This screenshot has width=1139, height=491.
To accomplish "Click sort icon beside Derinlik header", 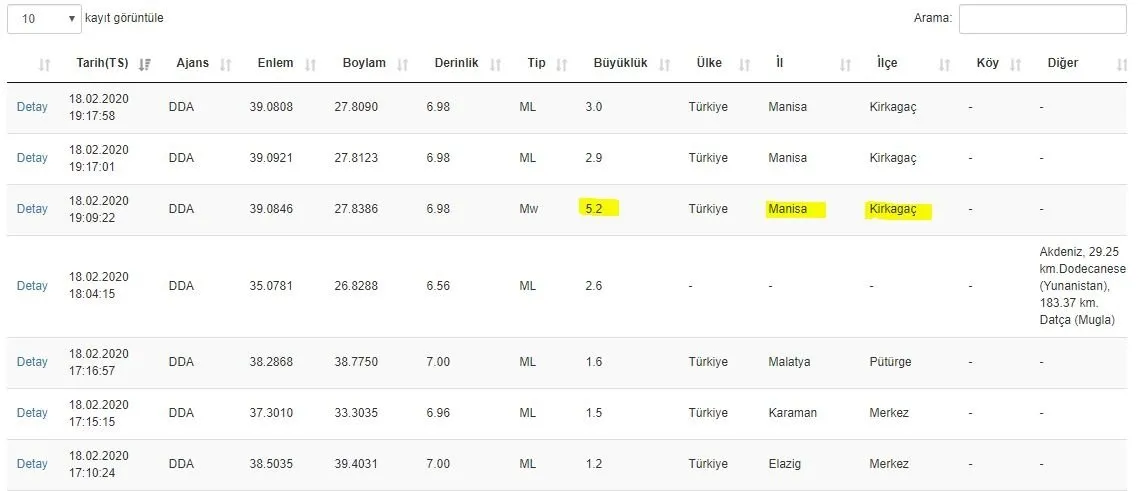I will click(495, 65).
